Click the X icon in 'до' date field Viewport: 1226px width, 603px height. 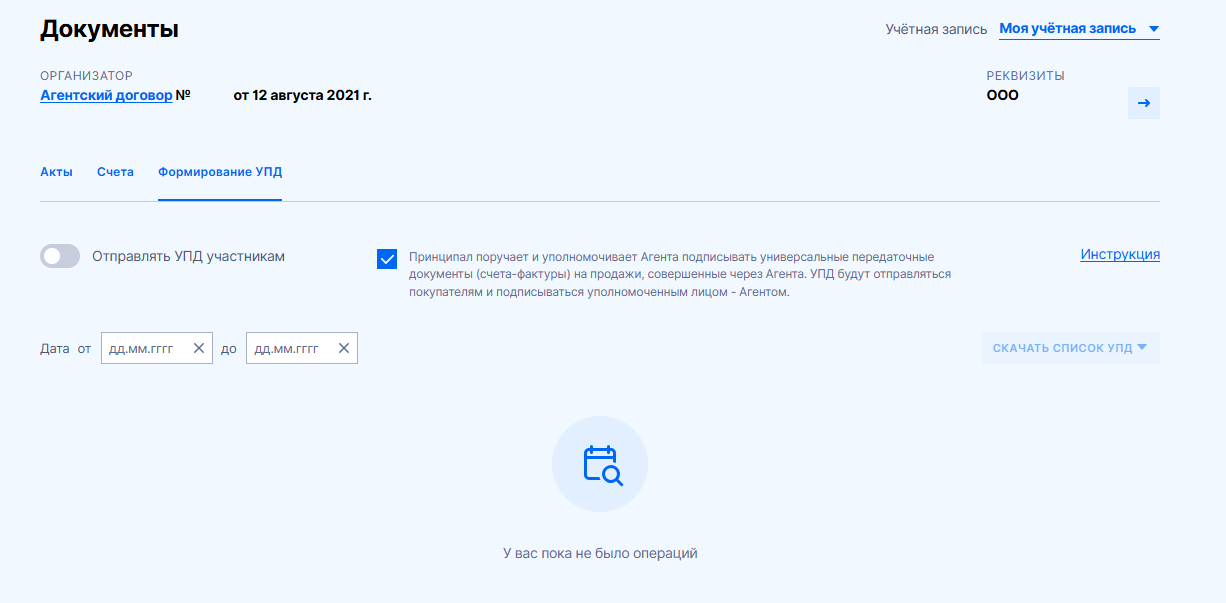(344, 347)
